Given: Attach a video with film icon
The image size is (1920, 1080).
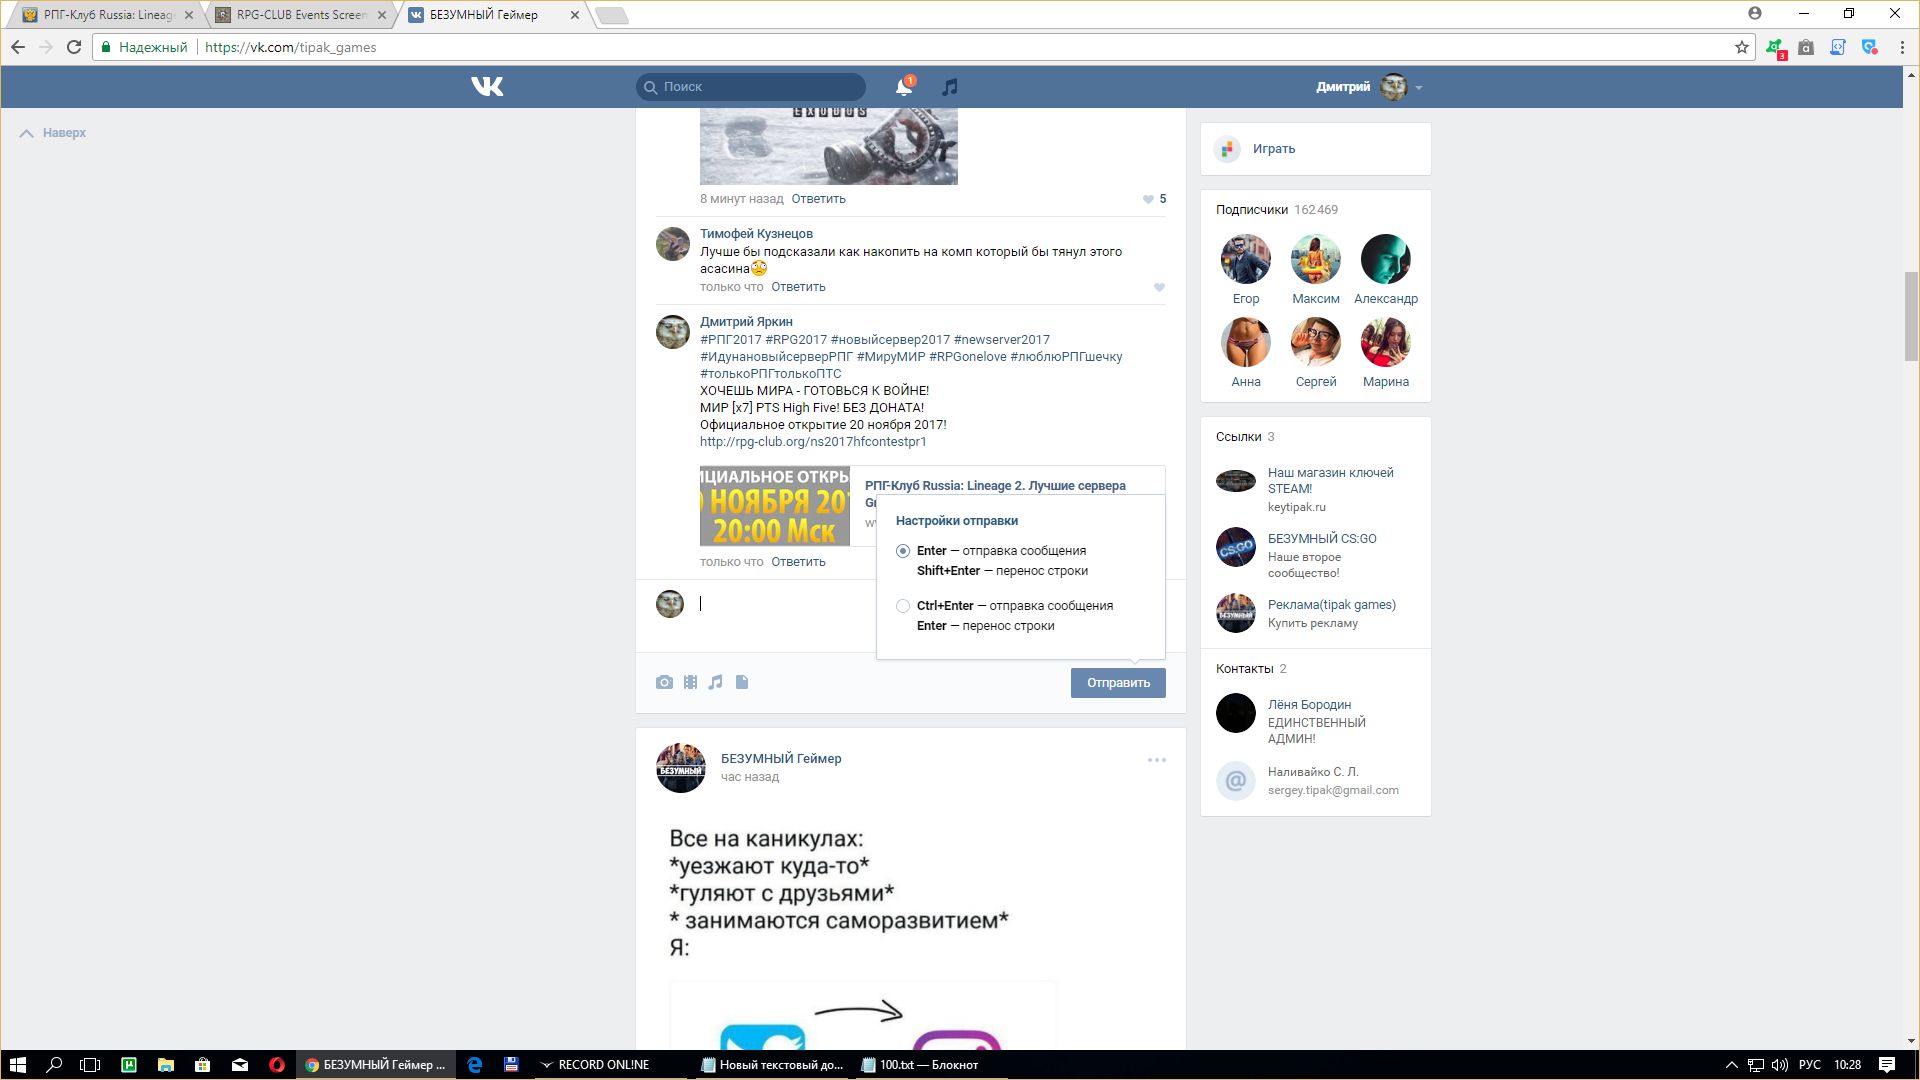Looking at the screenshot, I should coord(690,682).
